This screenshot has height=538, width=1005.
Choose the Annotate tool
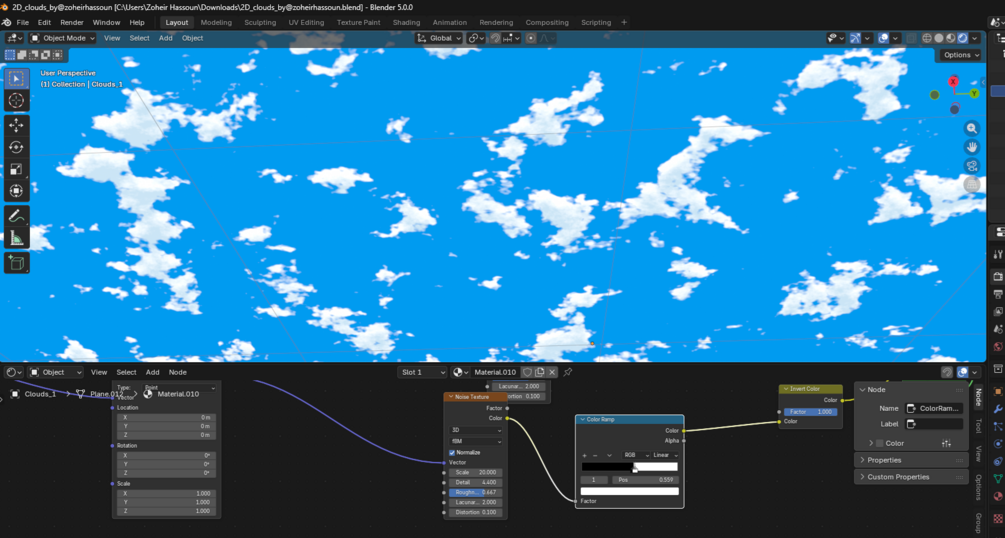tap(17, 216)
